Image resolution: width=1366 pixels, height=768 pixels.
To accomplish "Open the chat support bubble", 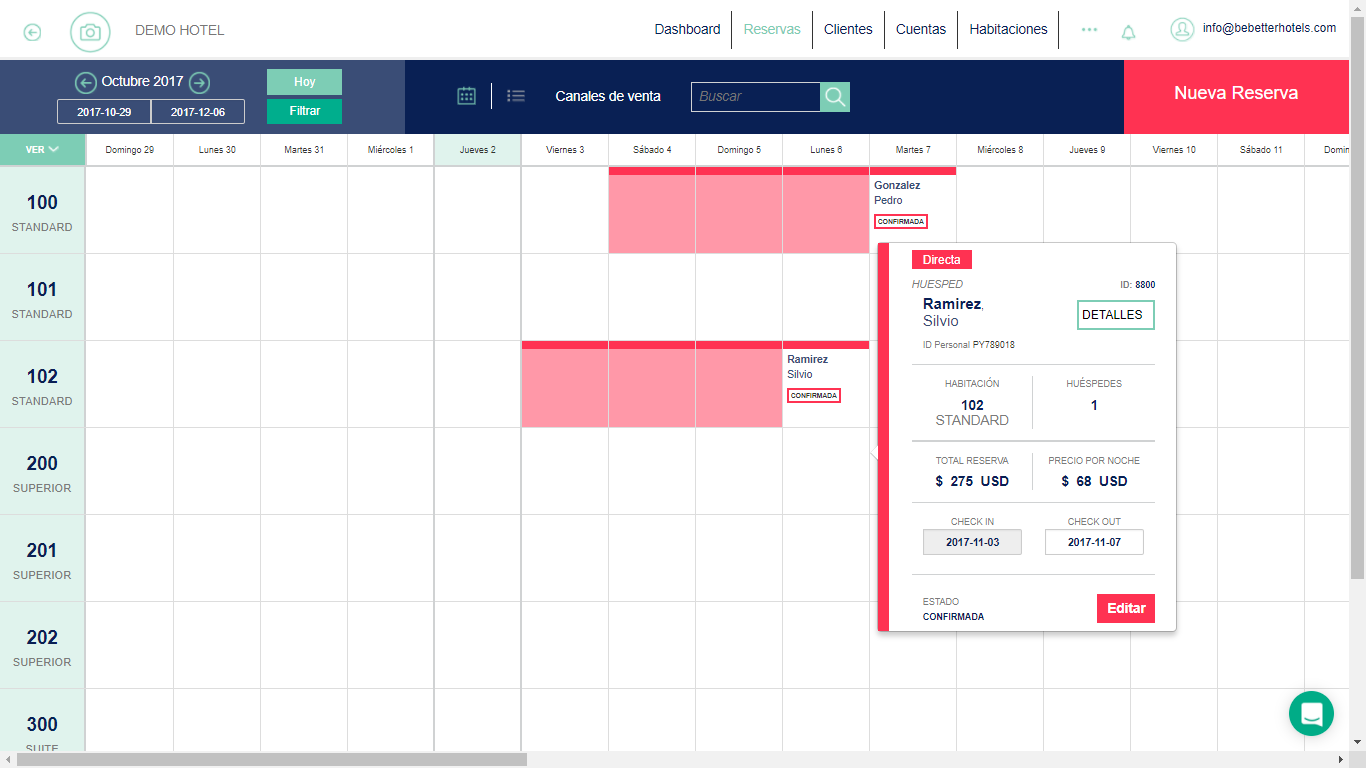I will click(1311, 714).
